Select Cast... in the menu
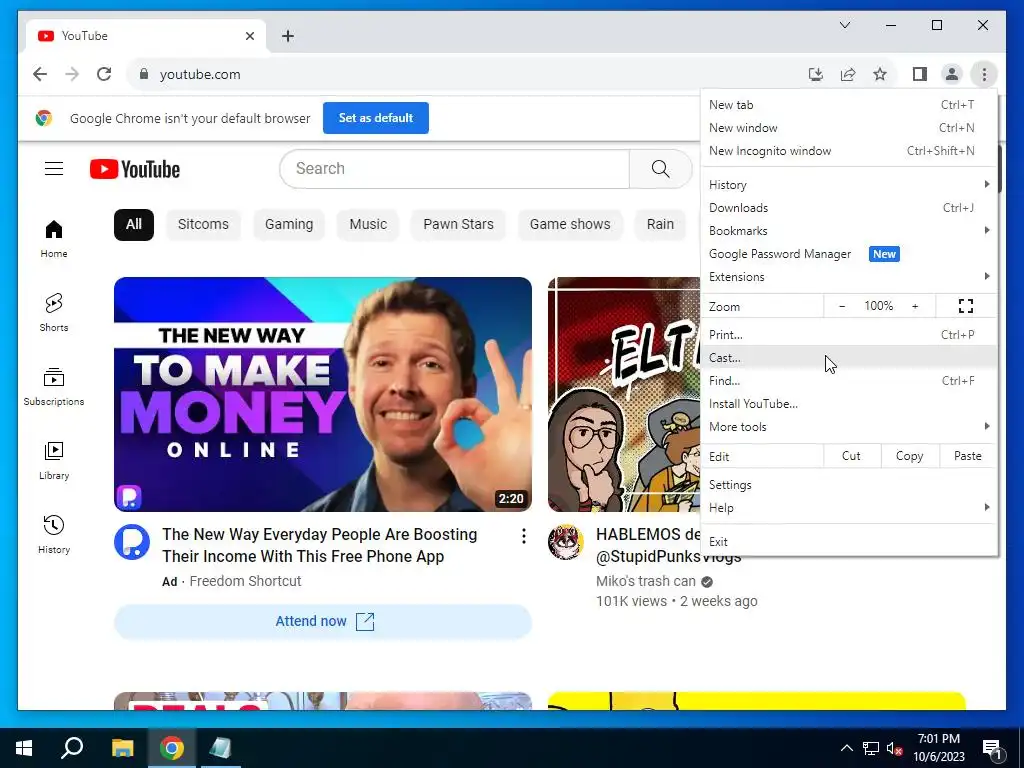 pos(848,357)
